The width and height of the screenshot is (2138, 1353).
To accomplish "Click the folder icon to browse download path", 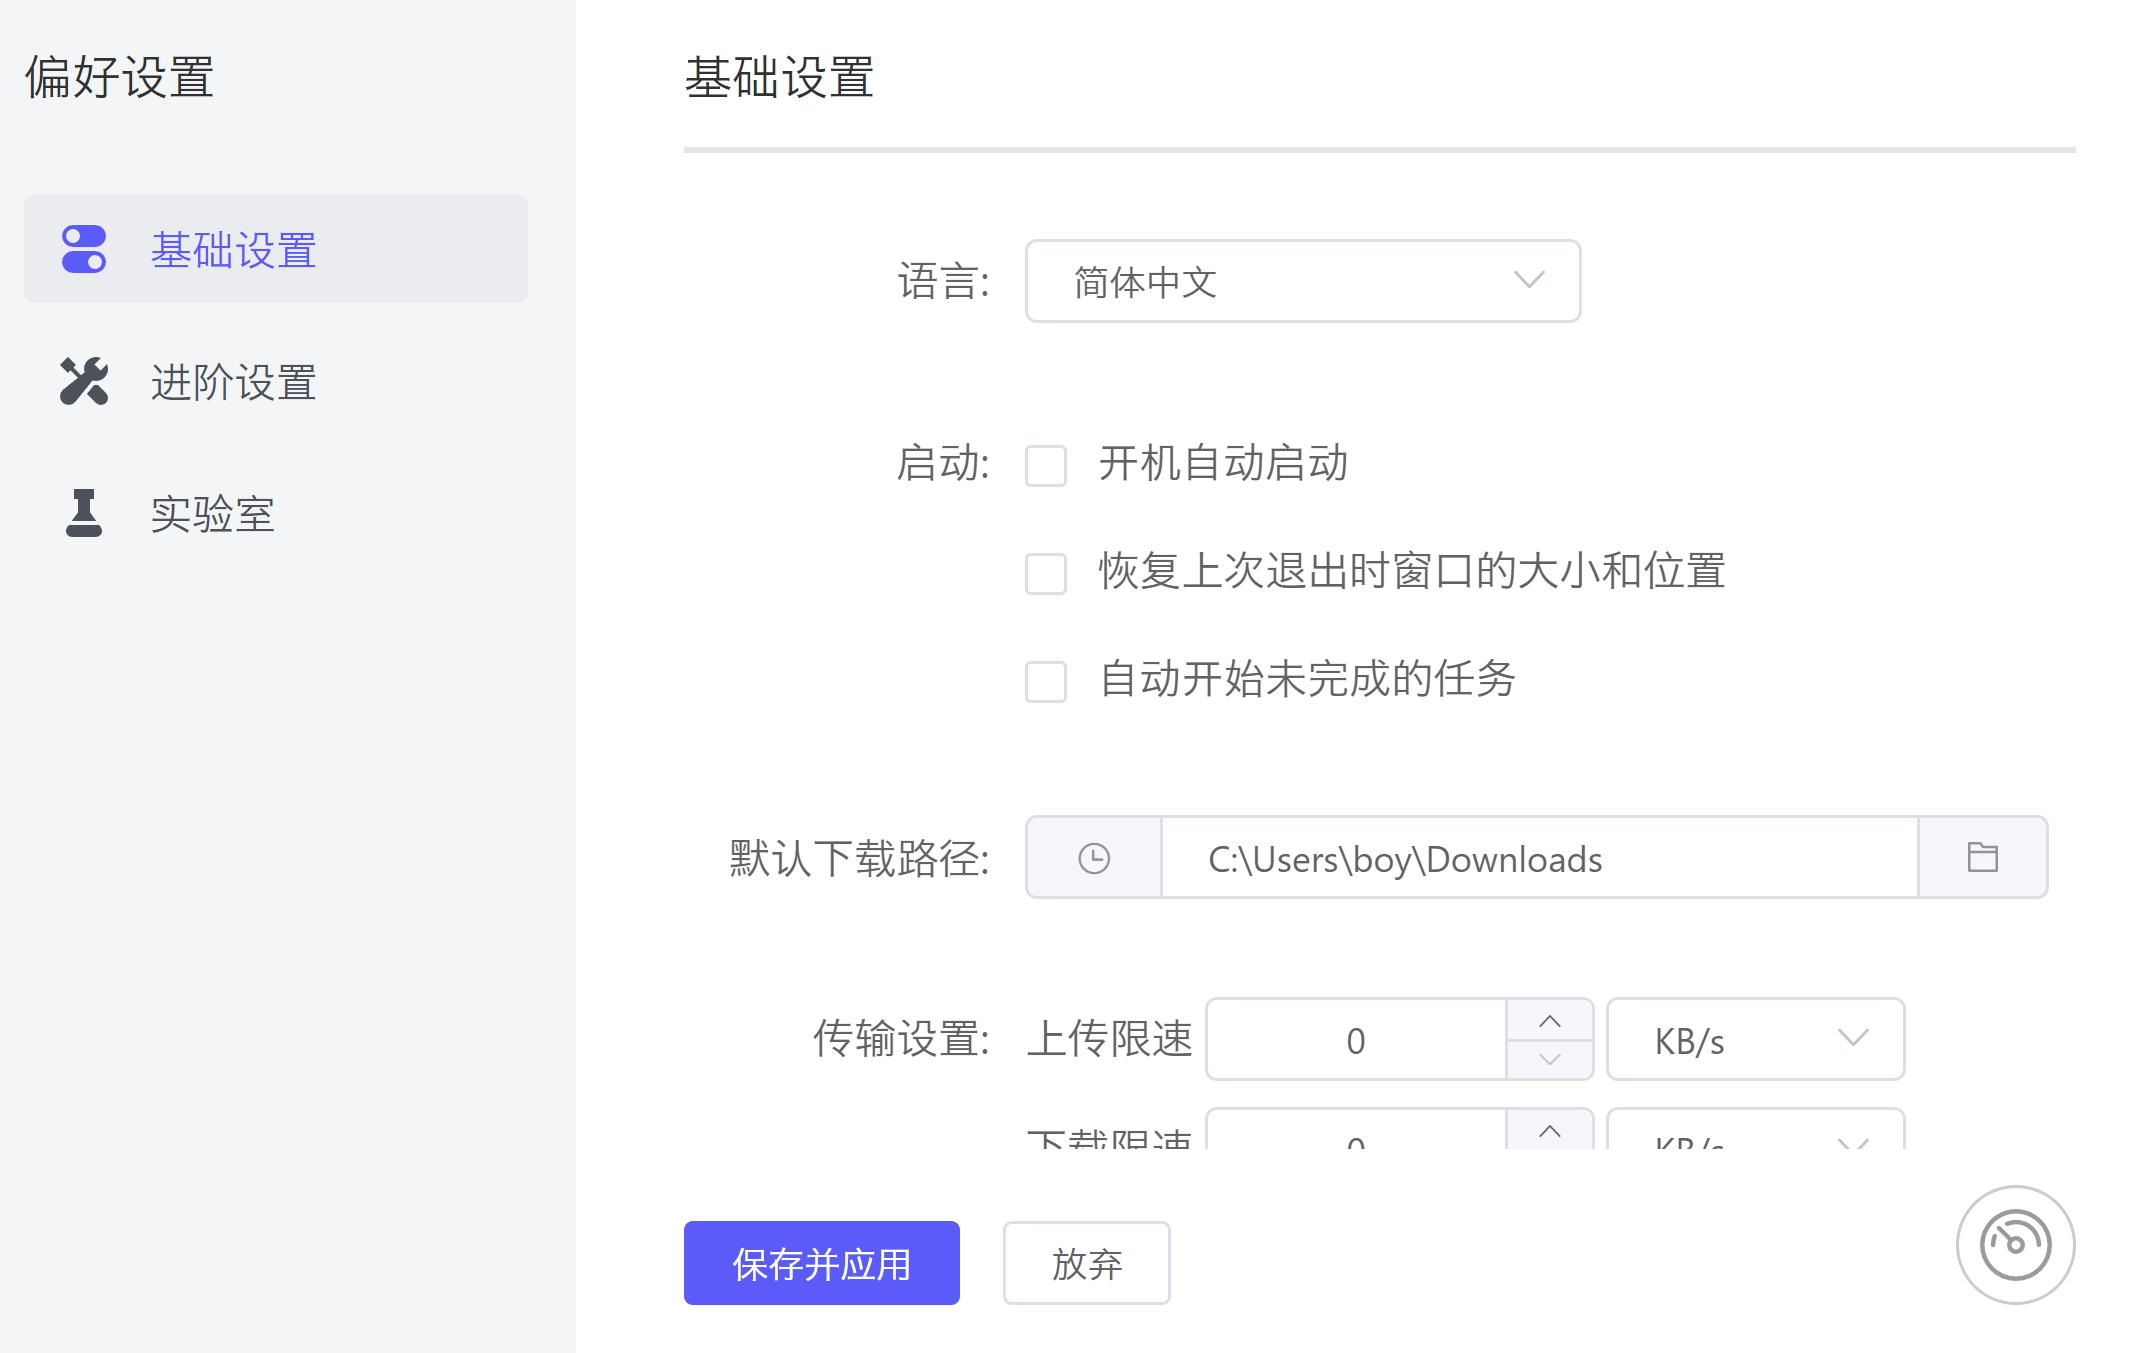I will click(x=1982, y=858).
